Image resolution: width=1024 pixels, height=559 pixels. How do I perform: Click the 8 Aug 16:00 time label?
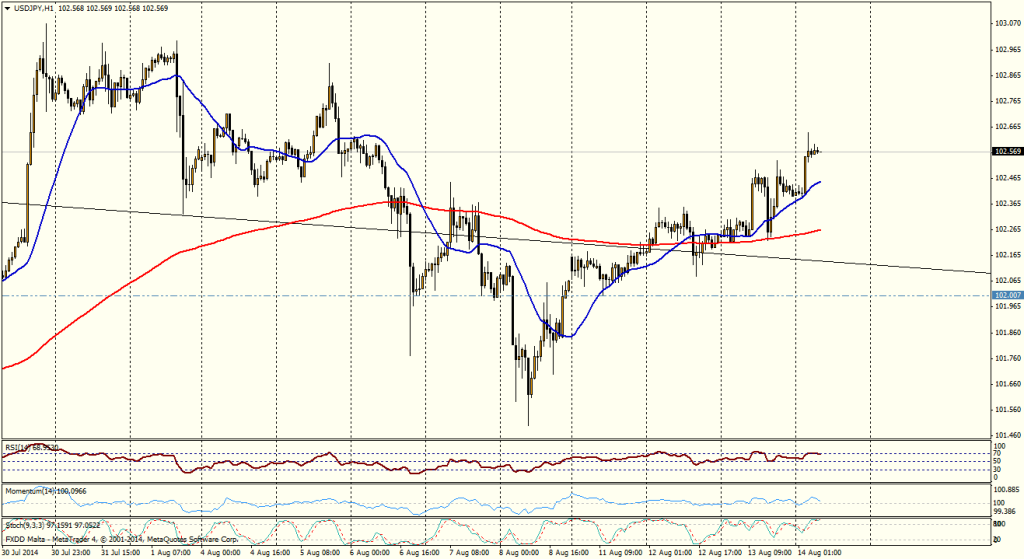[x=568, y=552]
